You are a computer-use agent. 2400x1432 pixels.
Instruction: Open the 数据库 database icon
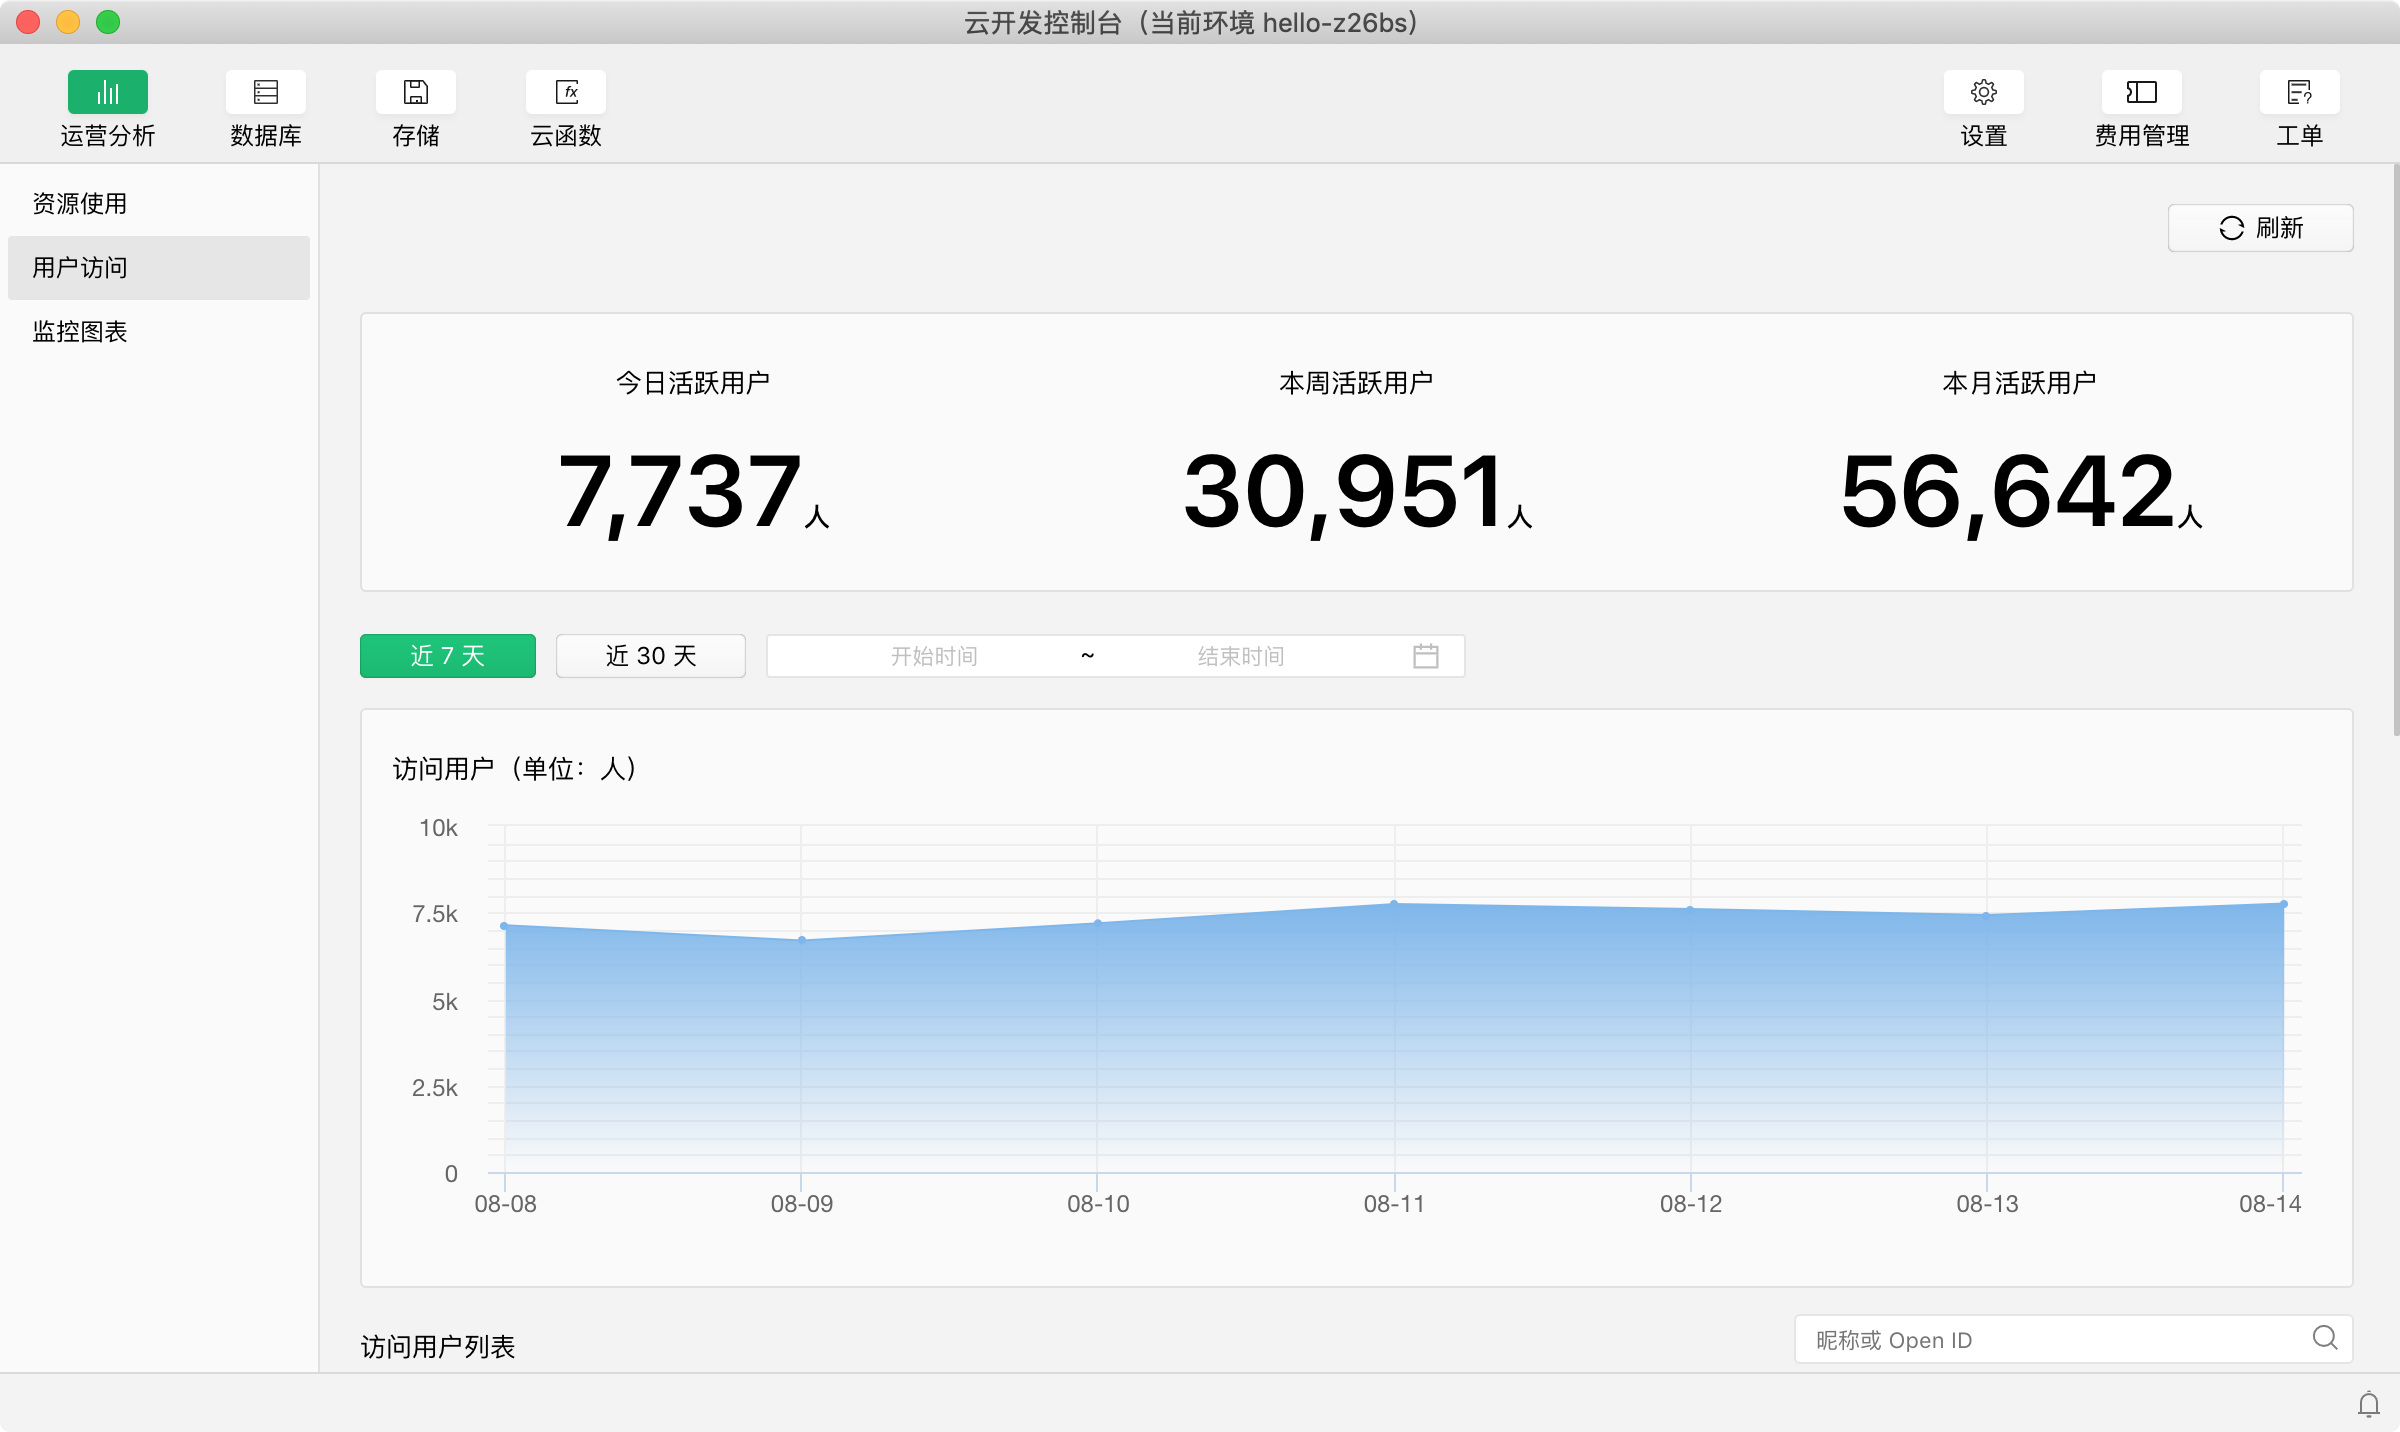[266, 92]
